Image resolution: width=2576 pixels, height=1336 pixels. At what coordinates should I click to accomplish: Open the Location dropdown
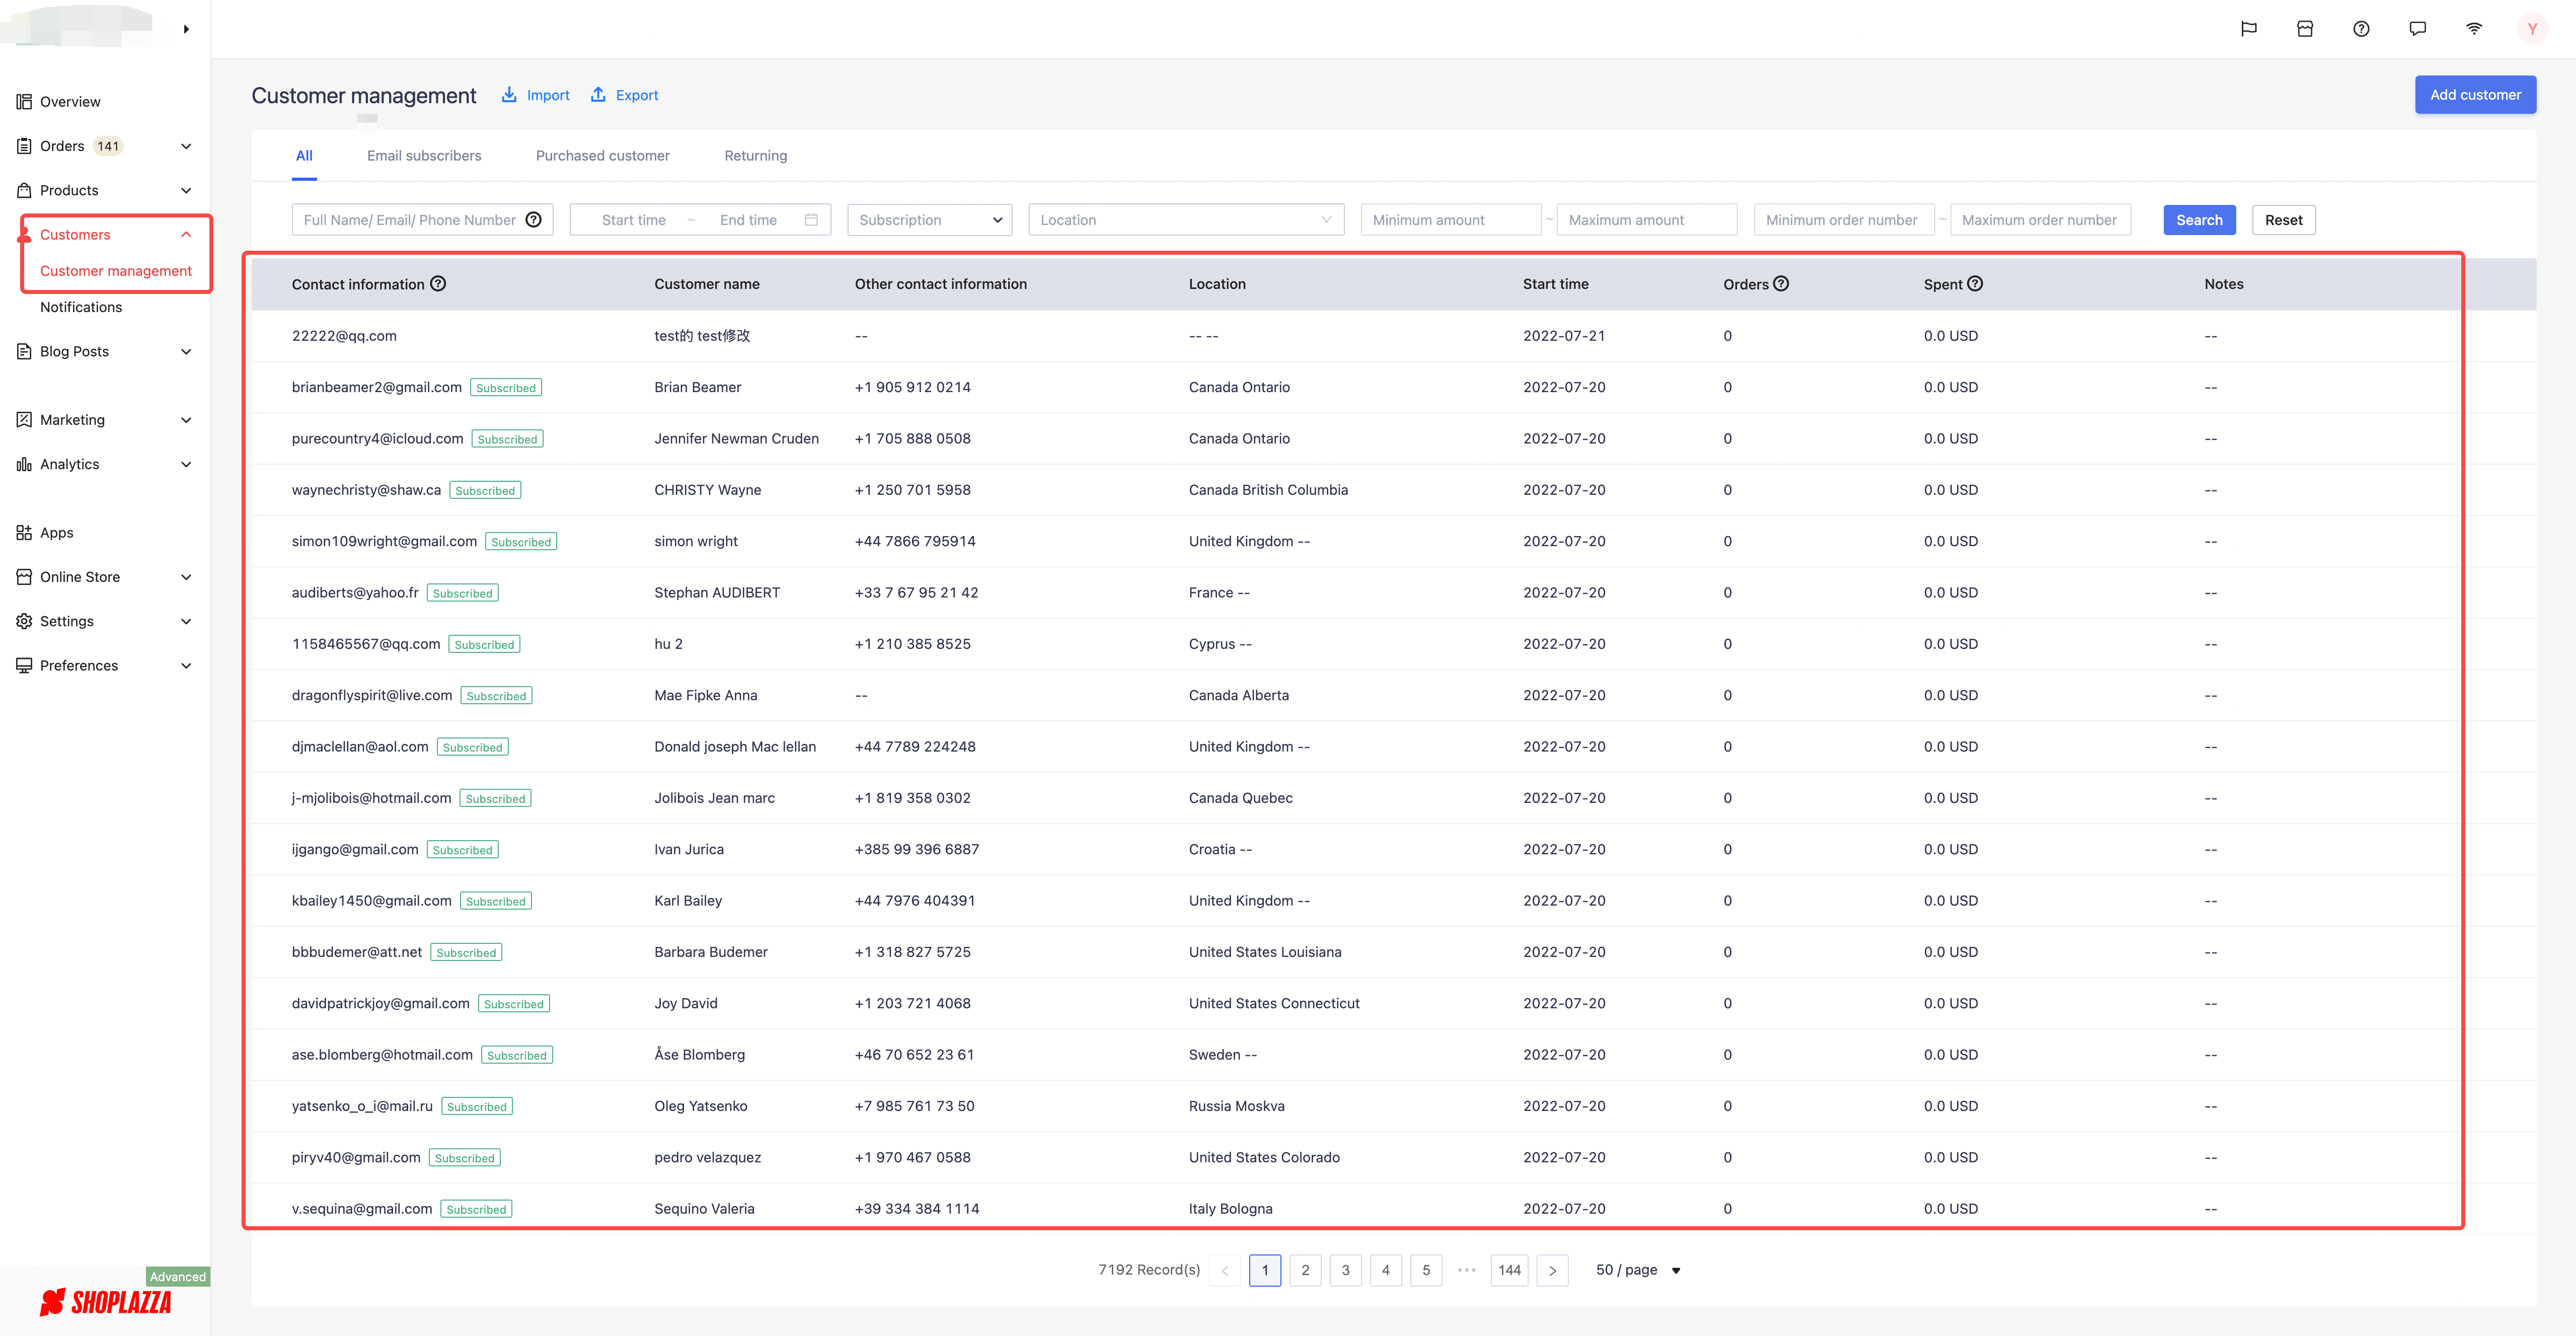pos(1186,220)
